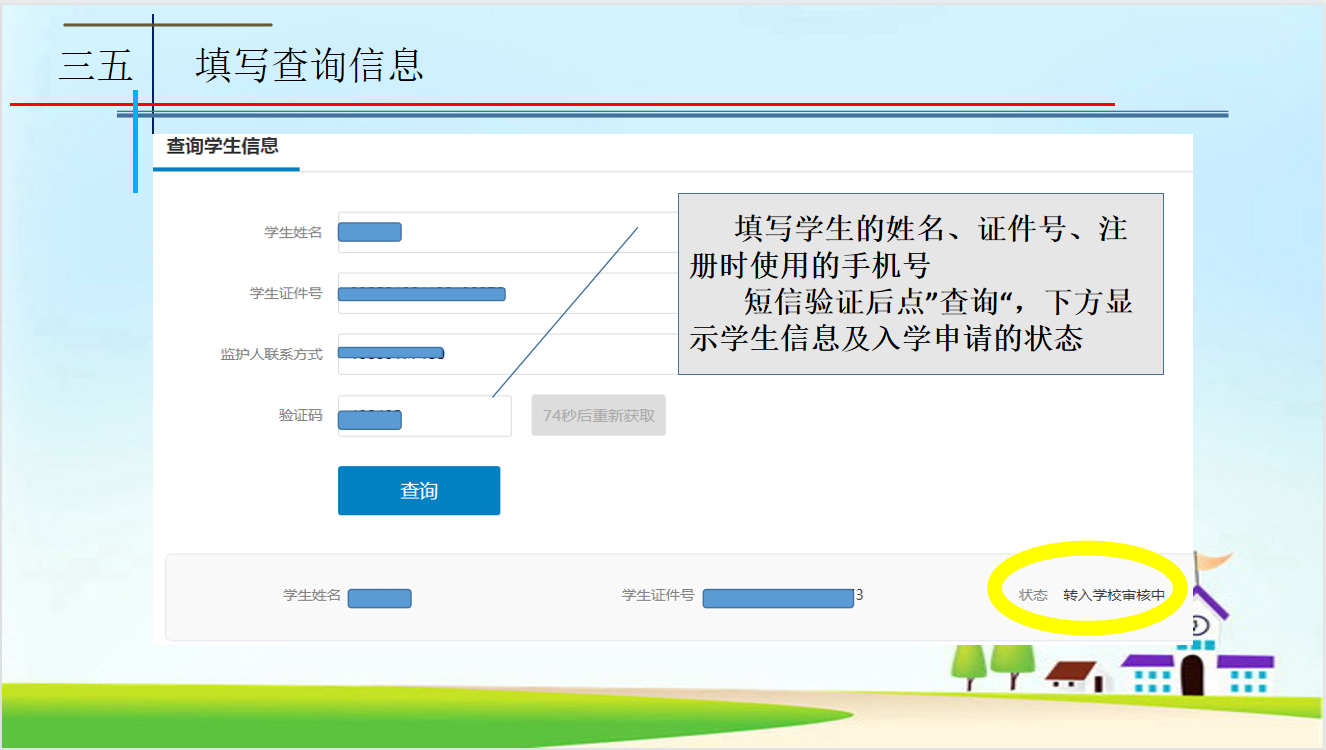The width and height of the screenshot is (1326, 750).
Task: Click the 74秒后重新获取 resend button
Action: 598,415
